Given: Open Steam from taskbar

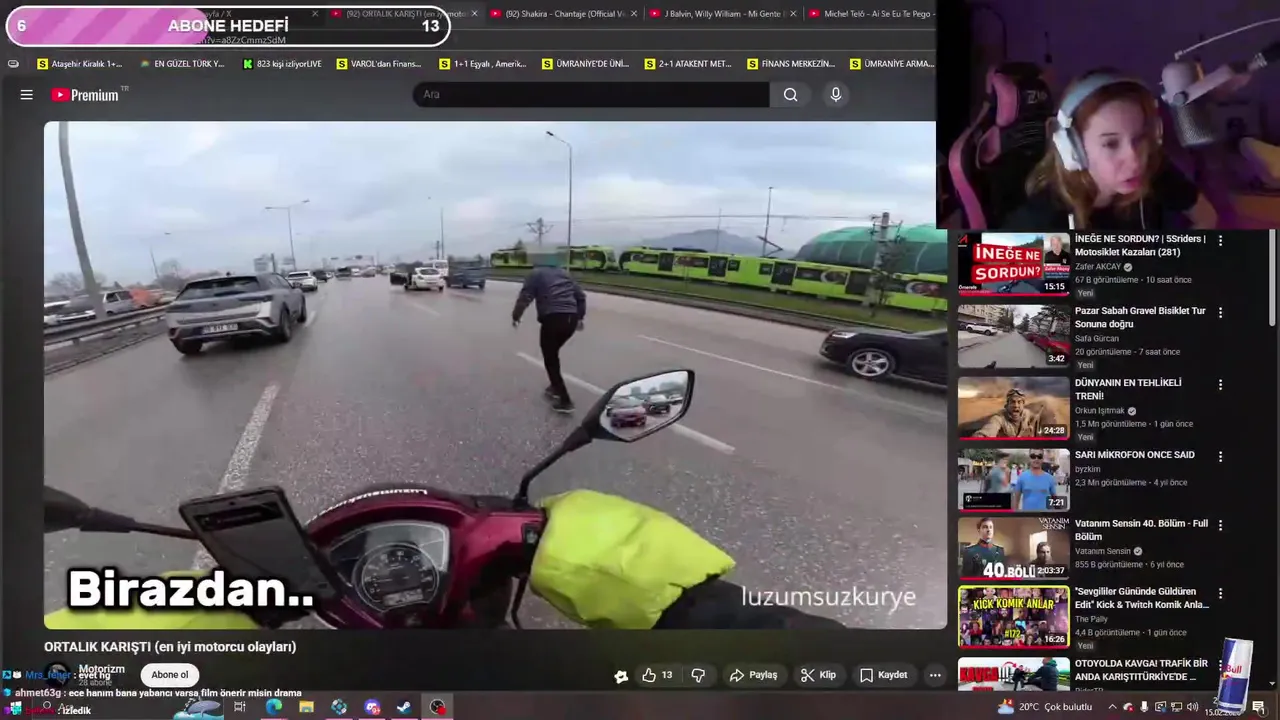Looking at the screenshot, I should (x=404, y=707).
